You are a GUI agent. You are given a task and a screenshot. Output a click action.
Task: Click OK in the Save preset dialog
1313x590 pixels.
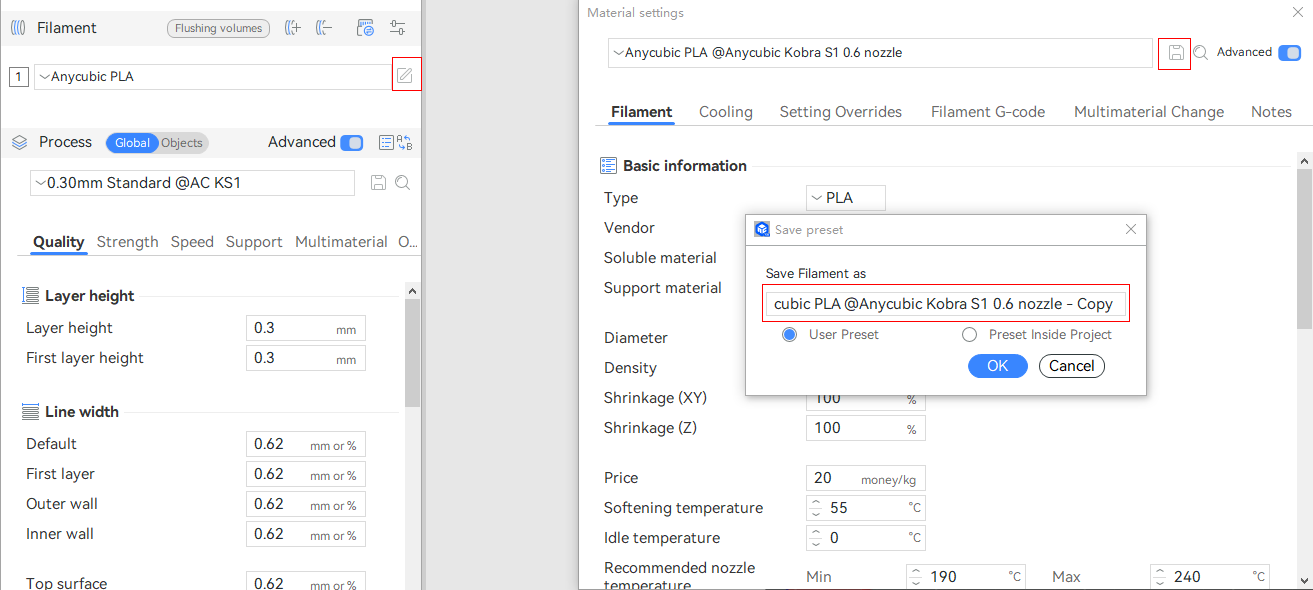(x=998, y=366)
